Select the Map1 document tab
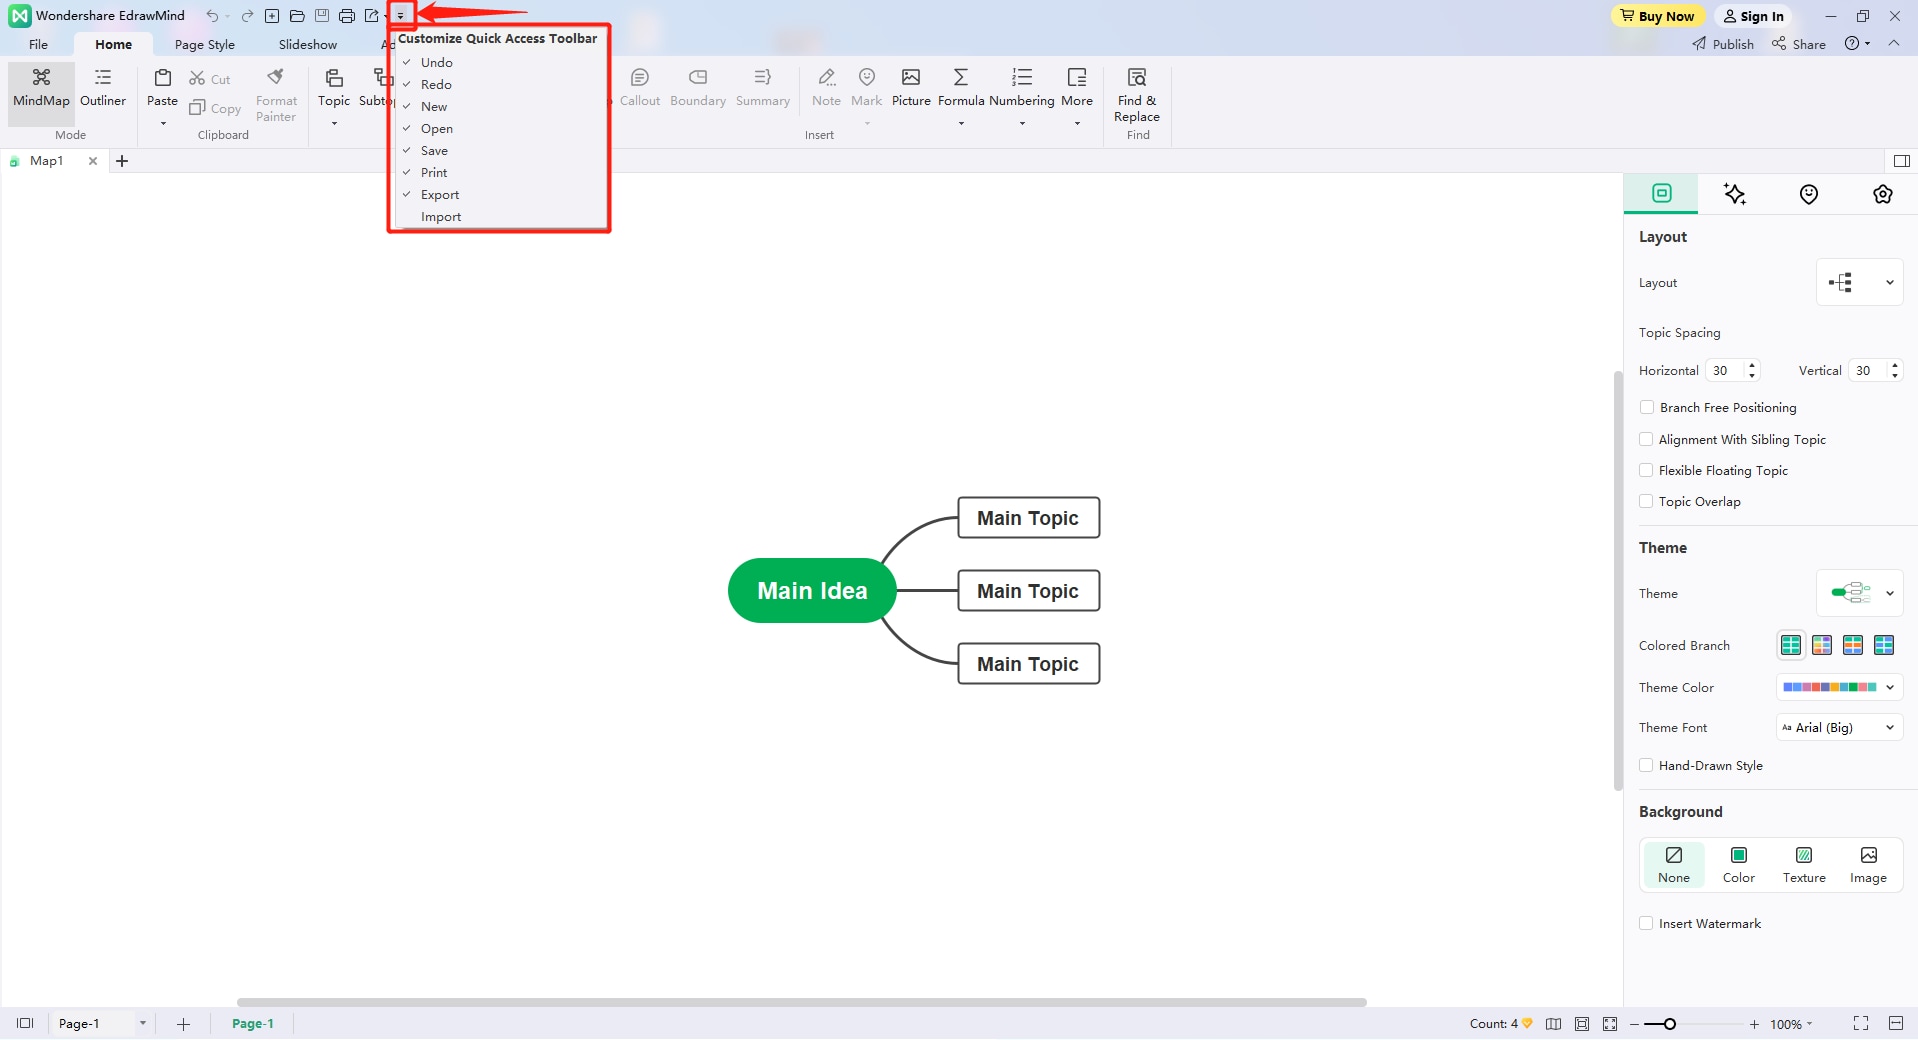Image resolution: width=1918 pixels, height=1040 pixels. 46,160
